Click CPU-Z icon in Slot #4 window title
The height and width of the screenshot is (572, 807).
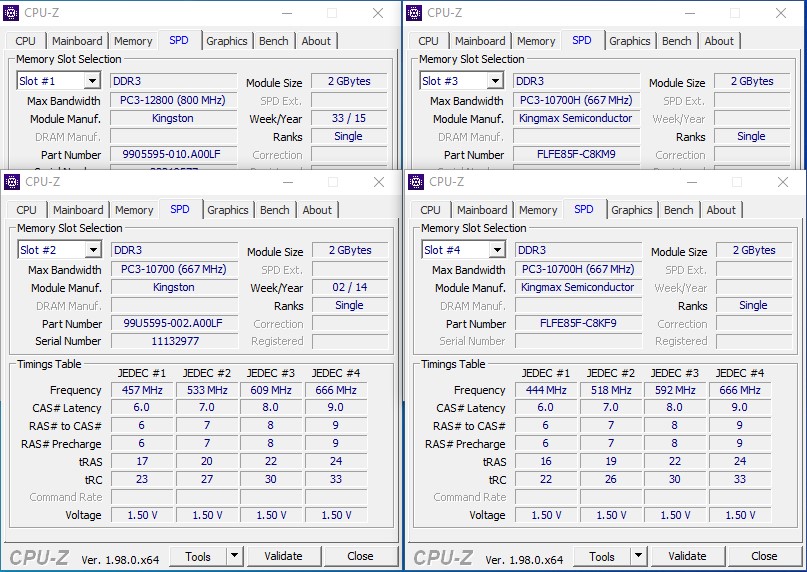(415, 182)
